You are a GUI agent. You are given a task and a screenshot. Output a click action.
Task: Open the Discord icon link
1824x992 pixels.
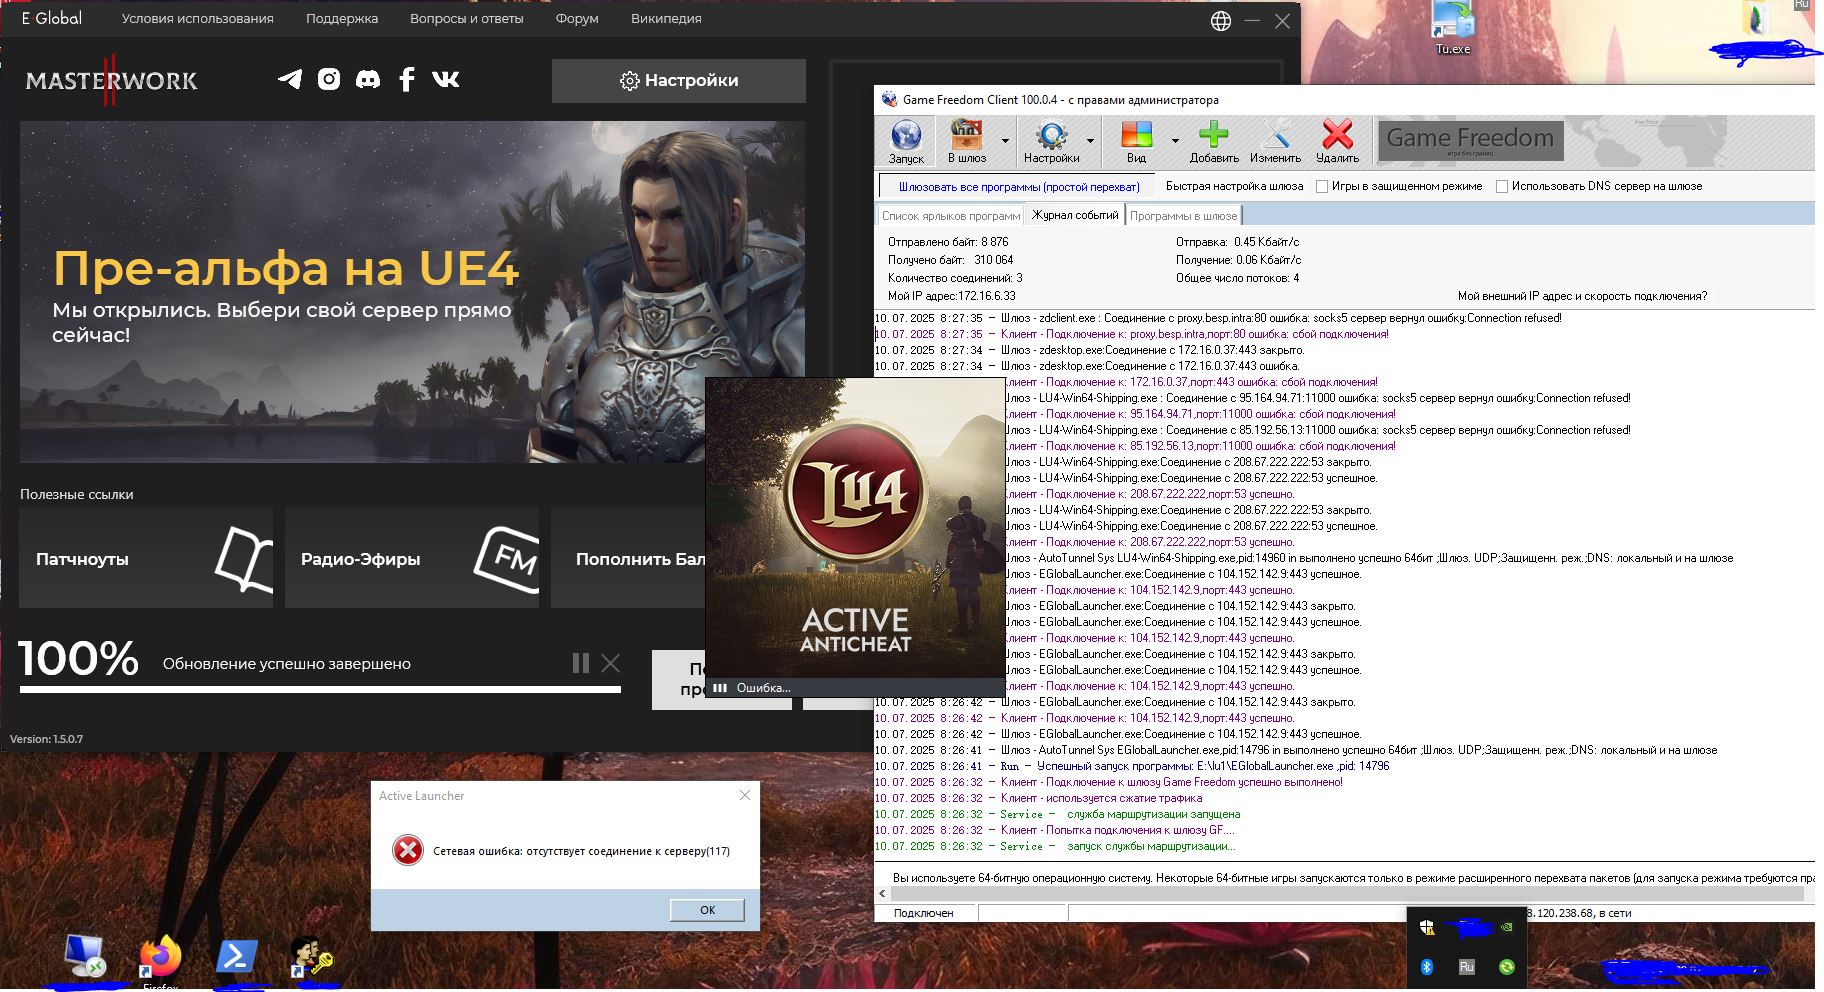368,80
